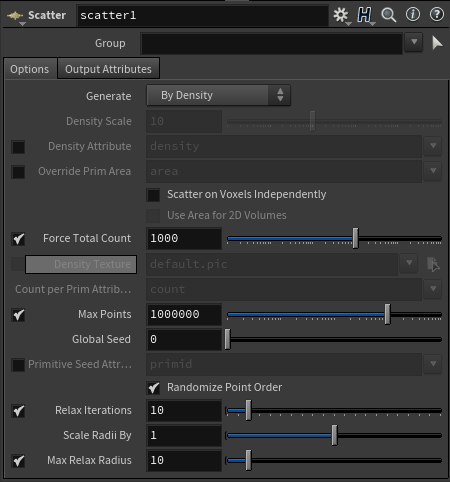The image size is (450, 482).
Task: Click the Density Texture label button
Action: [x=81, y=264]
